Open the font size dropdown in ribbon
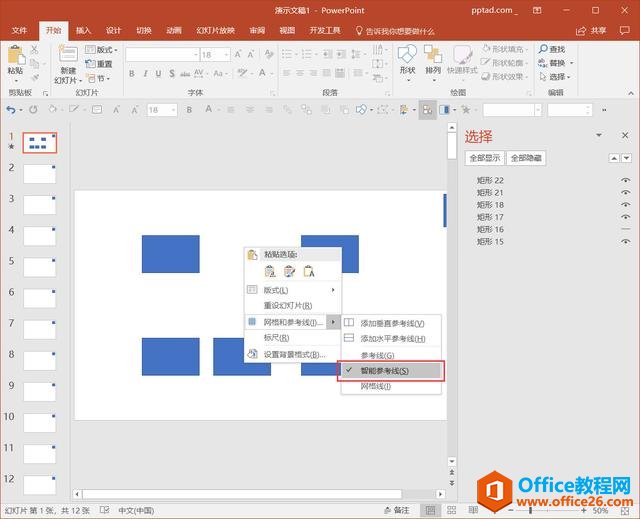This screenshot has height=519, width=640. click(x=225, y=55)
